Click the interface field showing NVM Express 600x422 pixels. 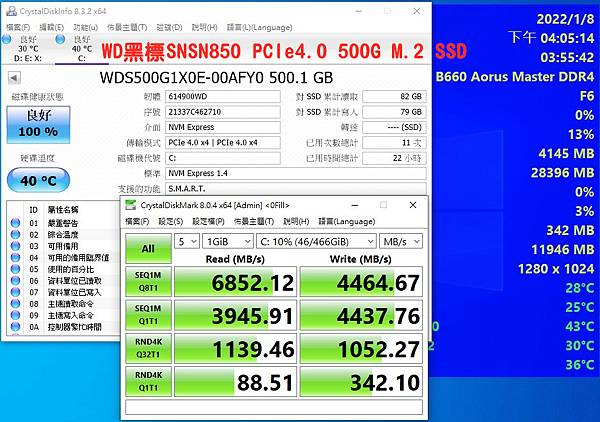coord(223,127)
